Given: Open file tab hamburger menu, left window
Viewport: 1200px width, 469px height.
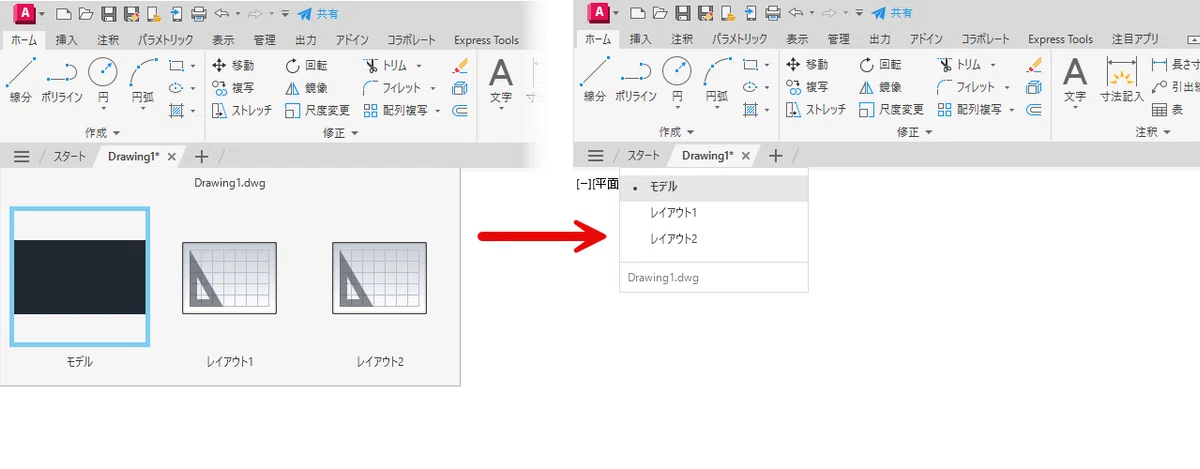Looking at the screenshot, I should (21, 156).
